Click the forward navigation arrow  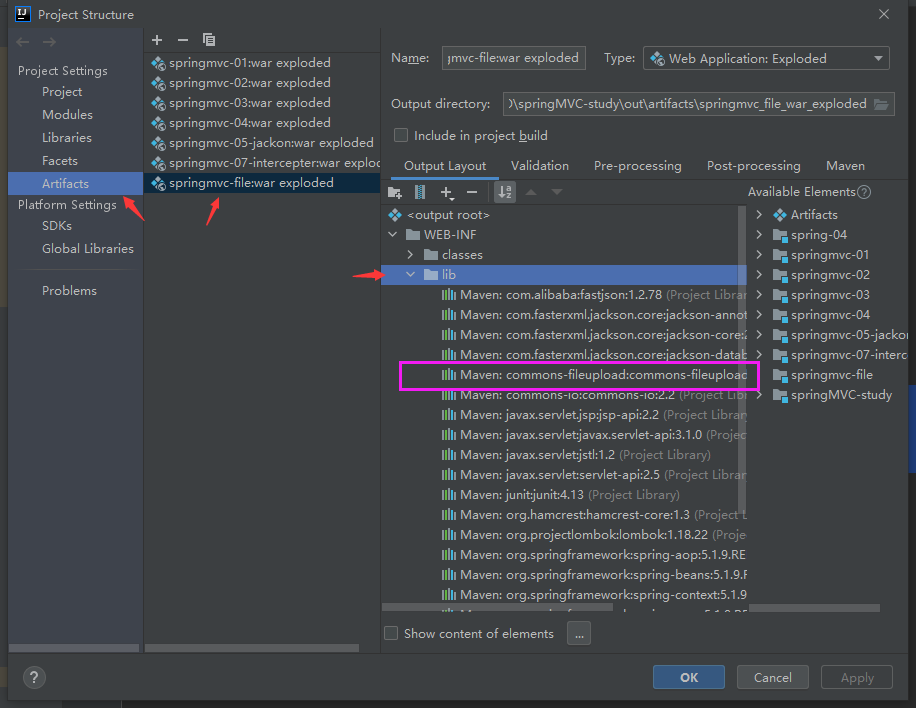[50, 42]
